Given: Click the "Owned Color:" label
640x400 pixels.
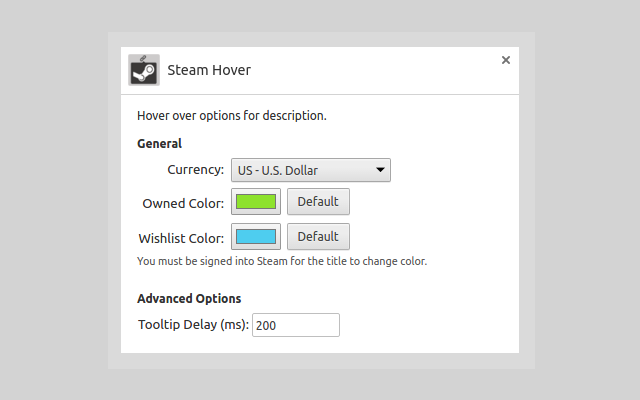Looking at the screenshot, I should tap(183, 203).
